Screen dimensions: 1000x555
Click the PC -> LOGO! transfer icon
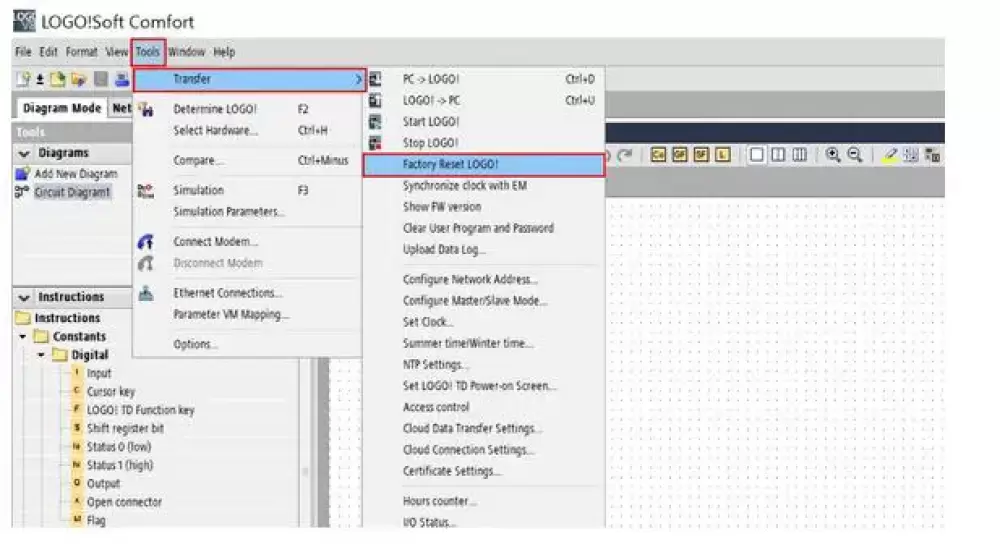point(376,79)
